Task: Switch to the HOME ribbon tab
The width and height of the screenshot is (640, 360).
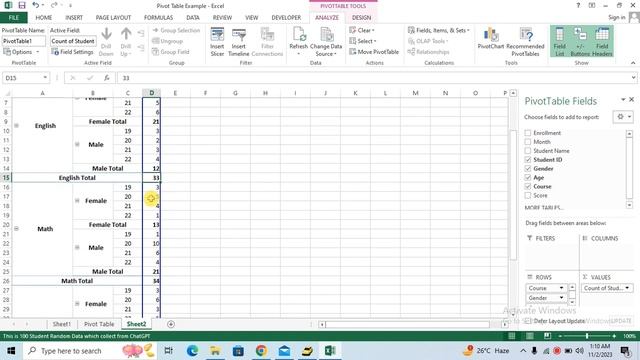Action: pyautogui.click(x=44, y=18)
